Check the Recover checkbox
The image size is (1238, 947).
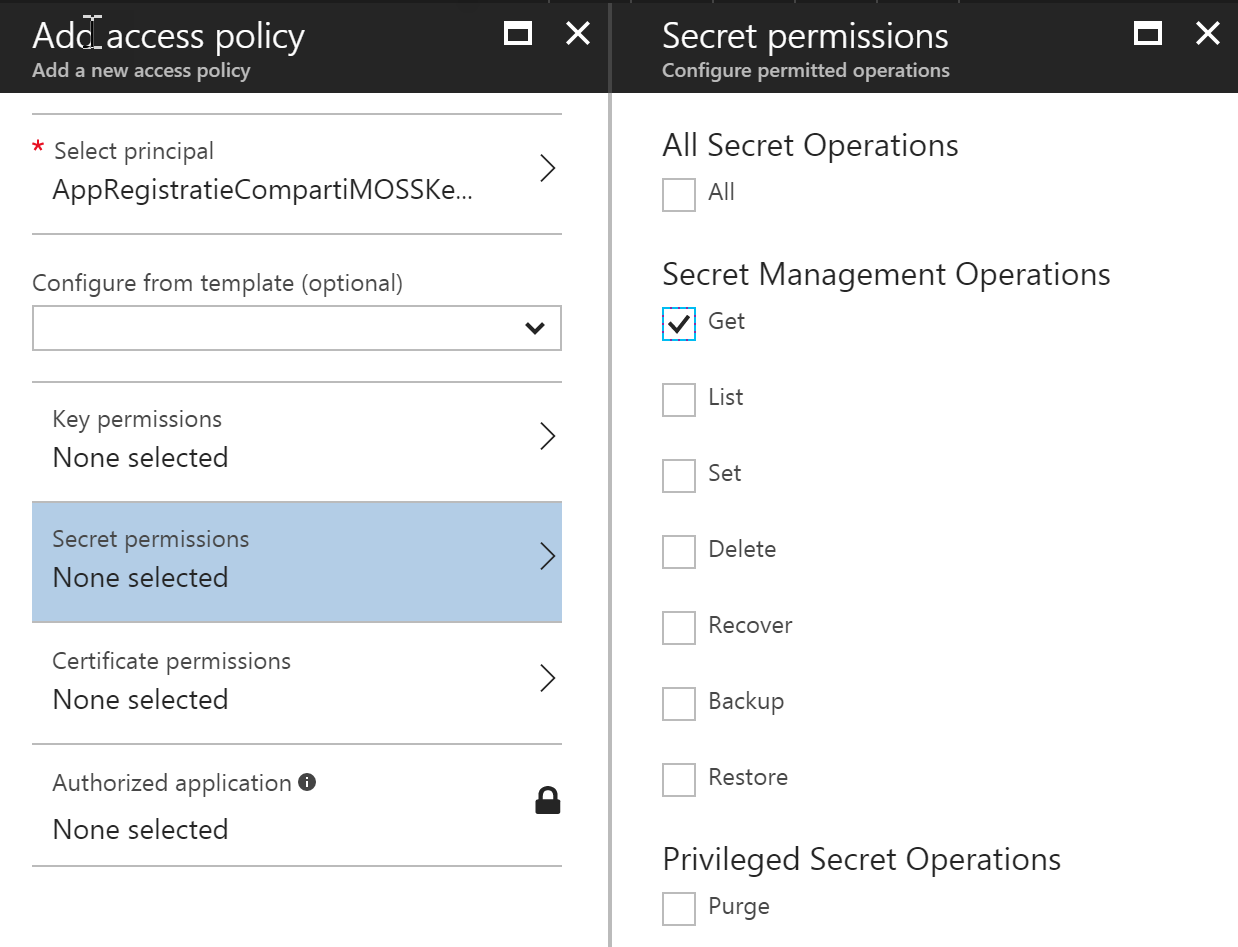pos(679,628)
